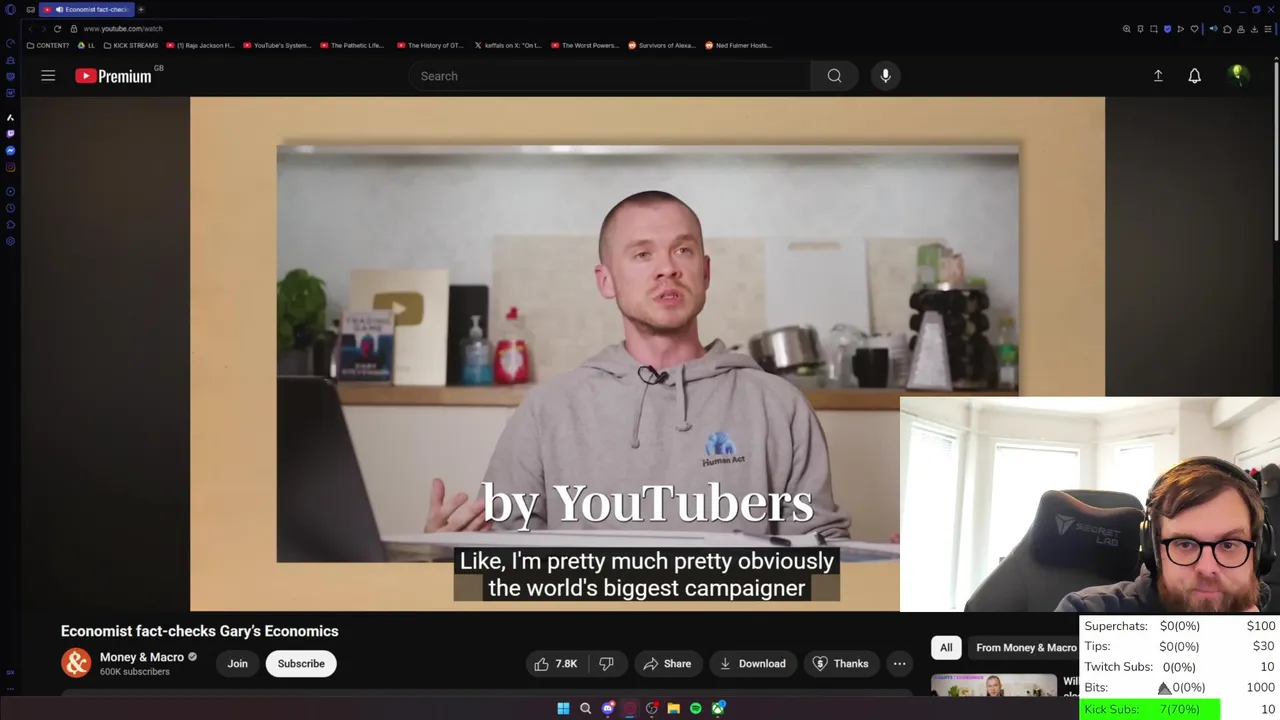Viewport: 1280px width, 720px height.
Task: Open The Worst Powers bookmark
Action: point(585,45)
